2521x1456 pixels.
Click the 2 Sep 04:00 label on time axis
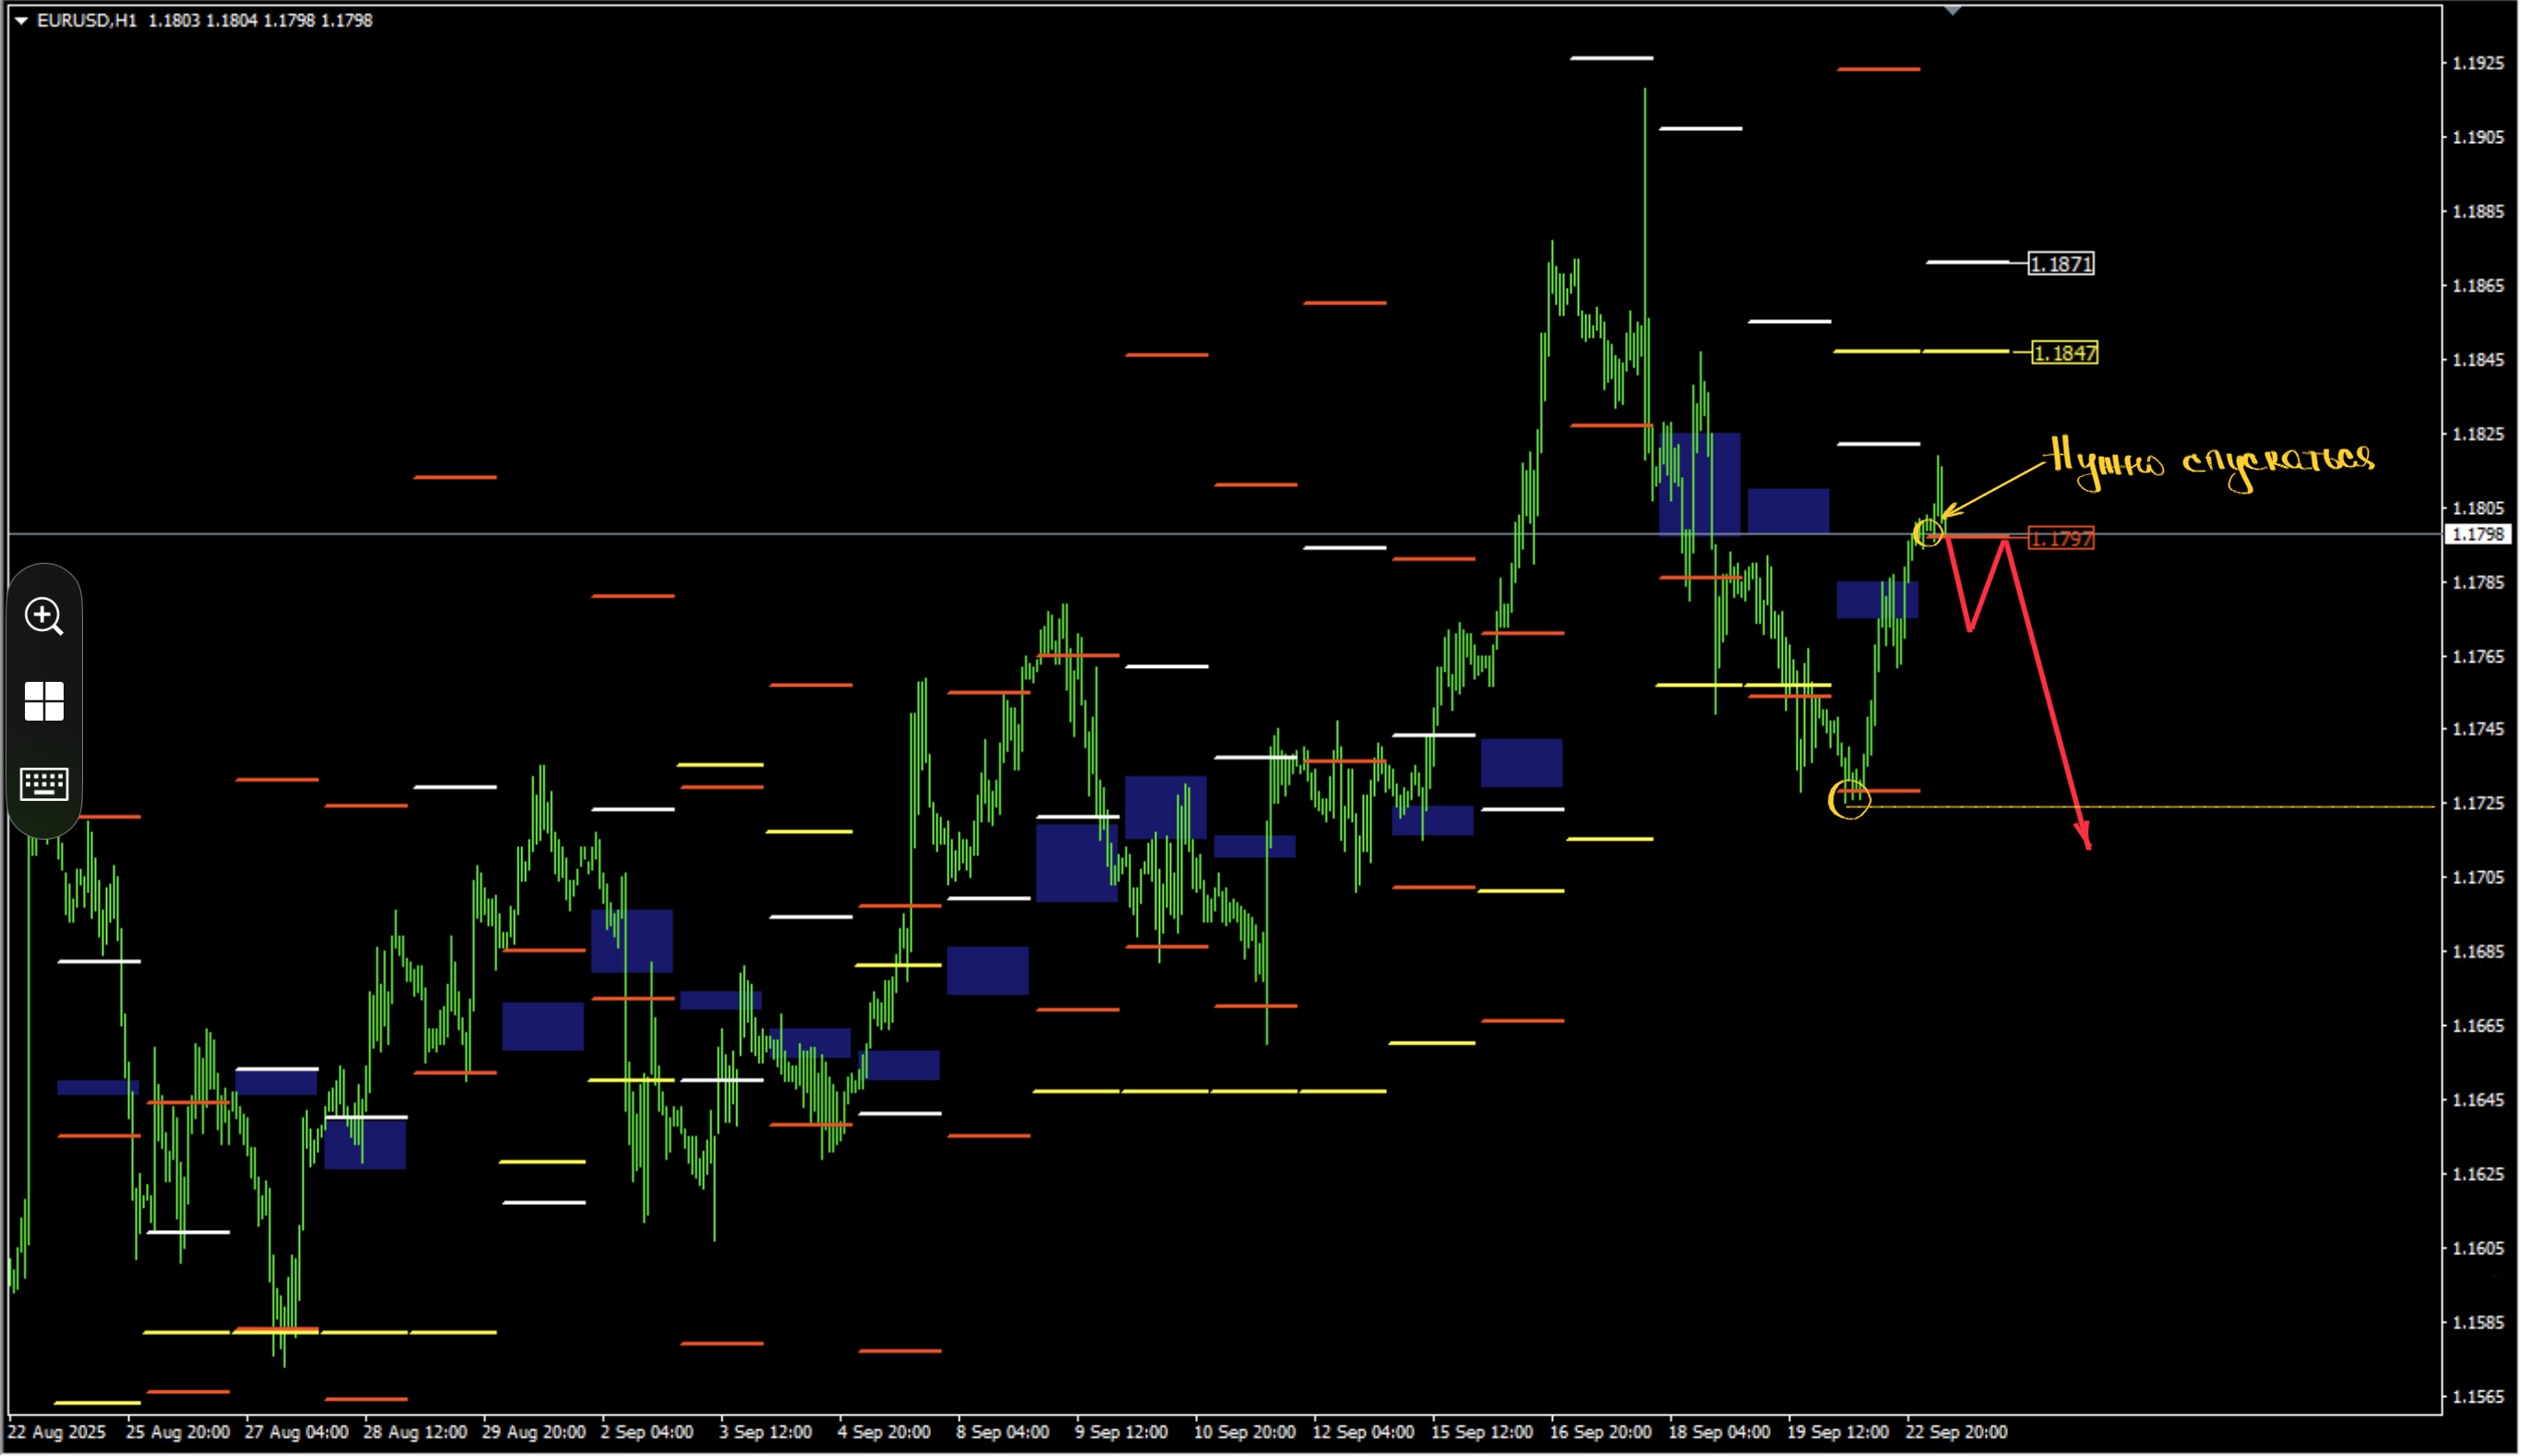646,1432
